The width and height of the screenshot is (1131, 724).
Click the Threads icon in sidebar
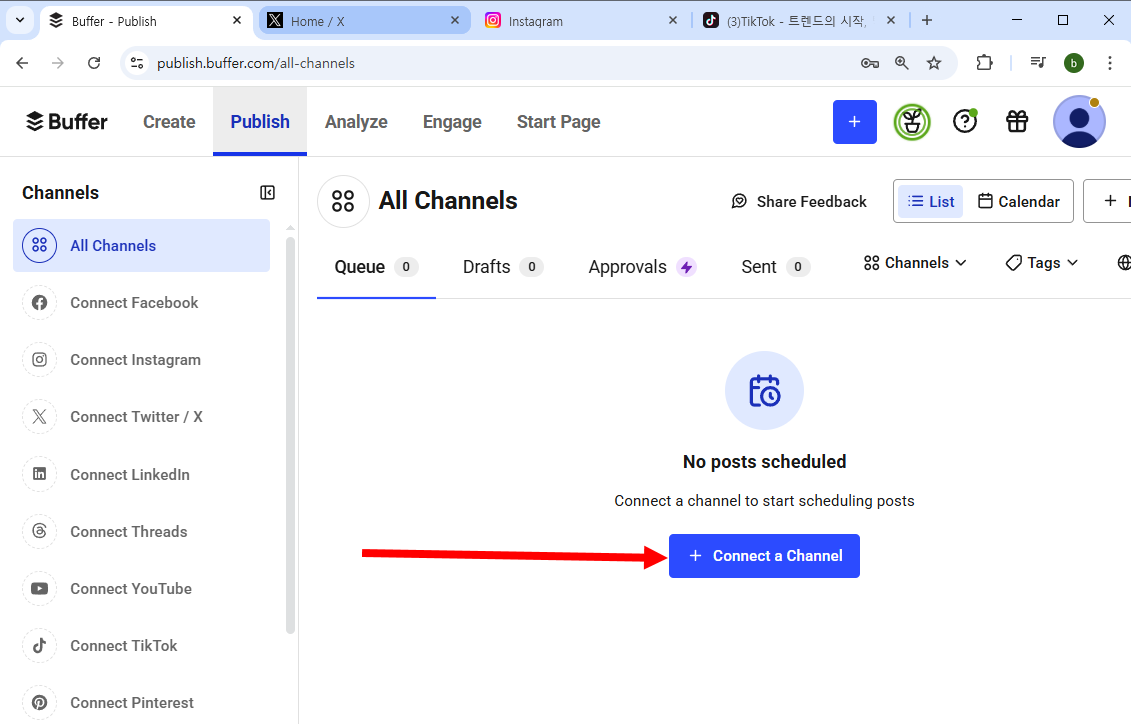click(x=40, y=531)
